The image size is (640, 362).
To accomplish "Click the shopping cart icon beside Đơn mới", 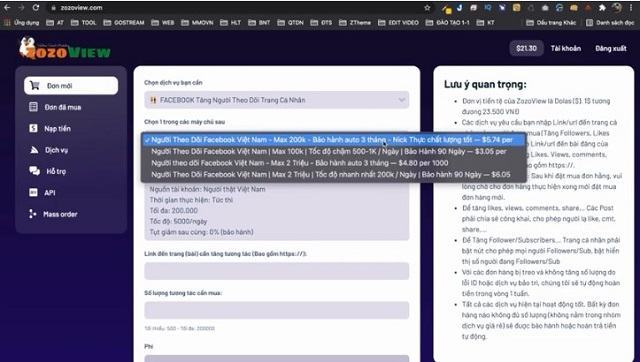I will coord(35,85).
